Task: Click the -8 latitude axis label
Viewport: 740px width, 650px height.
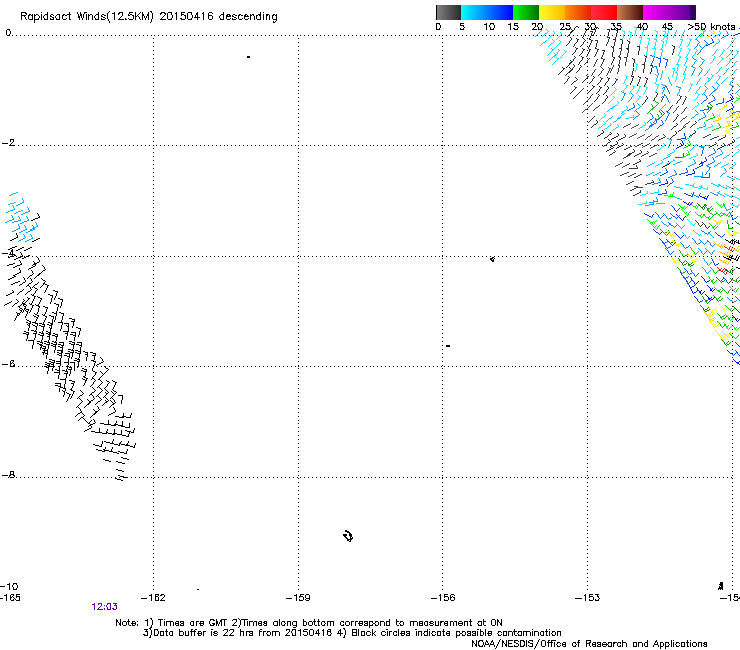Action: [8, 475]
